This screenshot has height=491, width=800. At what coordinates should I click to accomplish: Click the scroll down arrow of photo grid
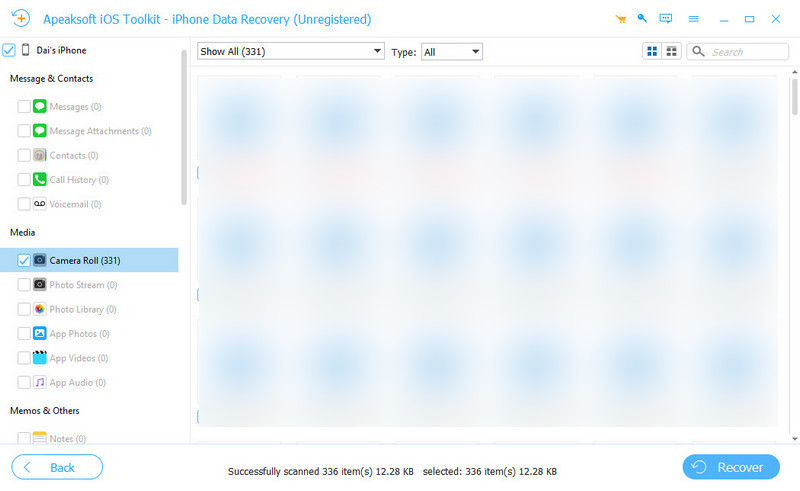click(x=794, y=438)
